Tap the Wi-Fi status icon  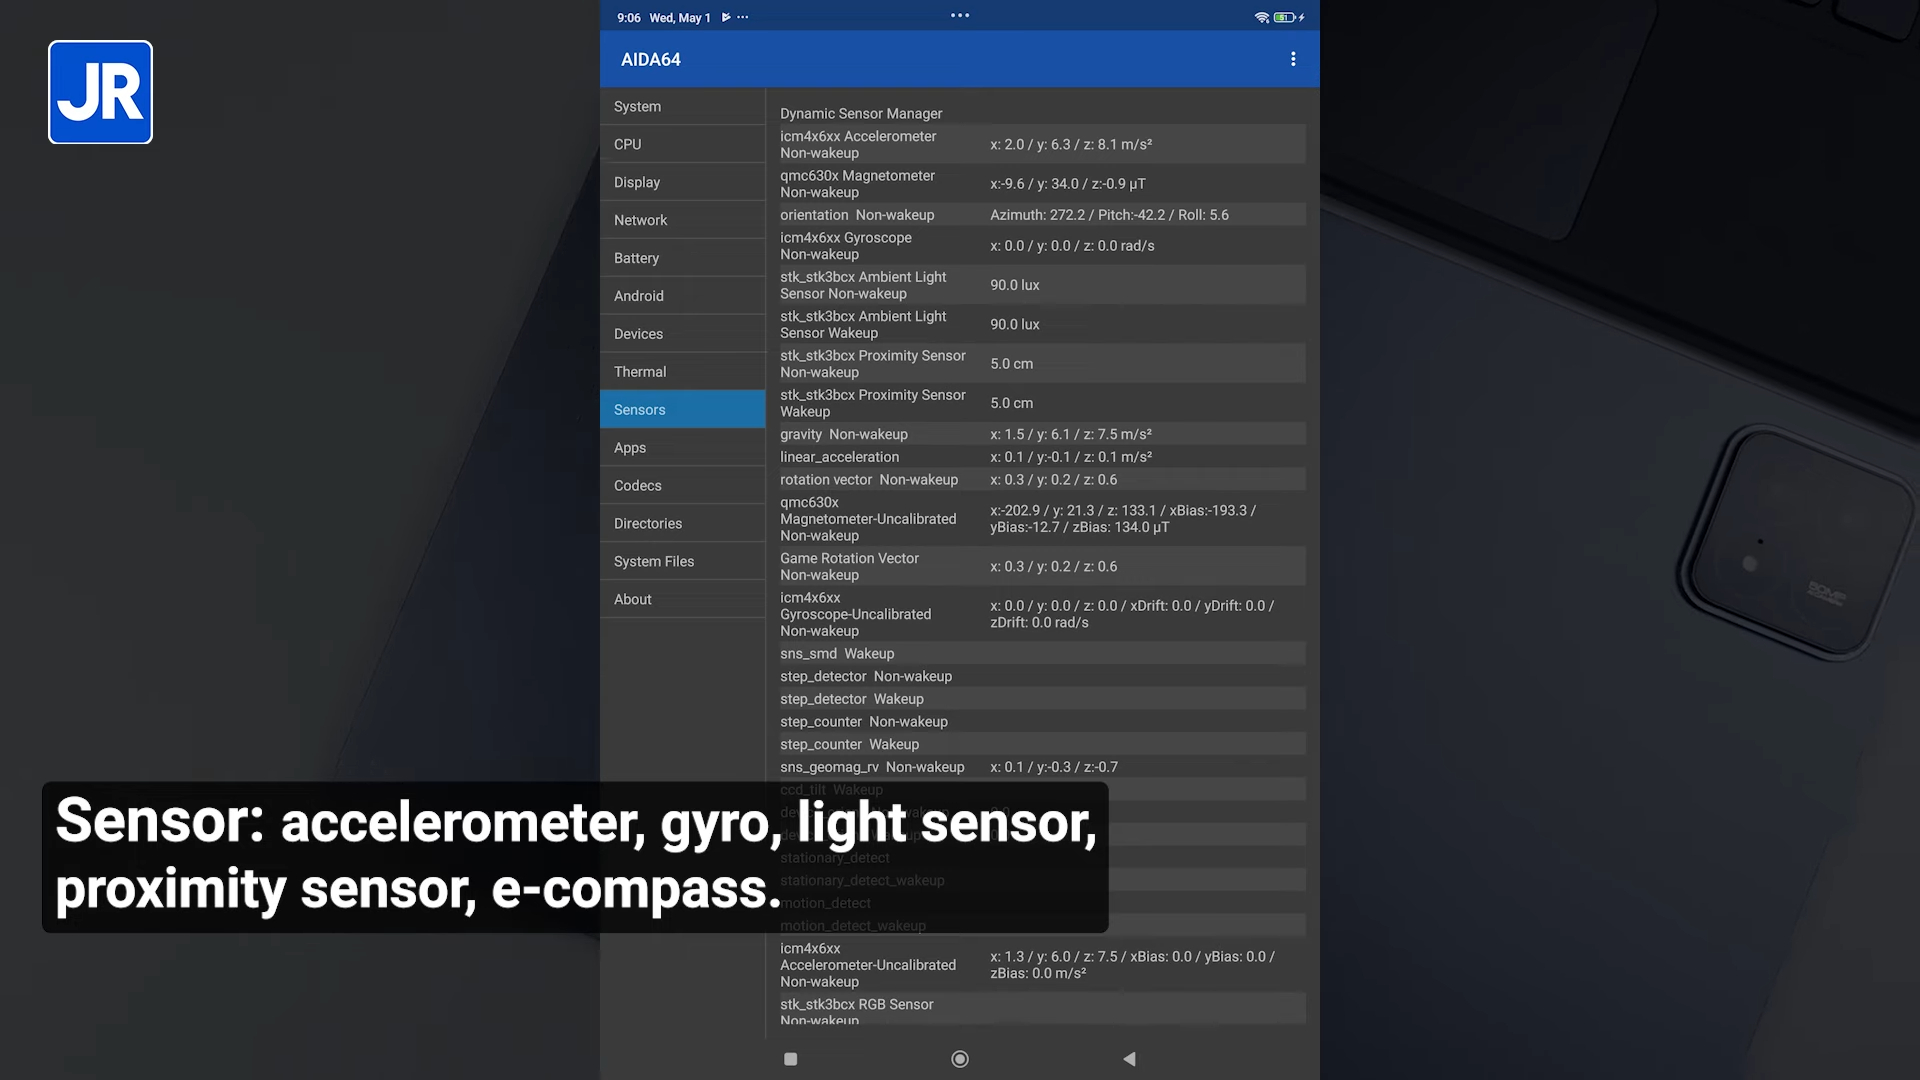[1261, 17]
